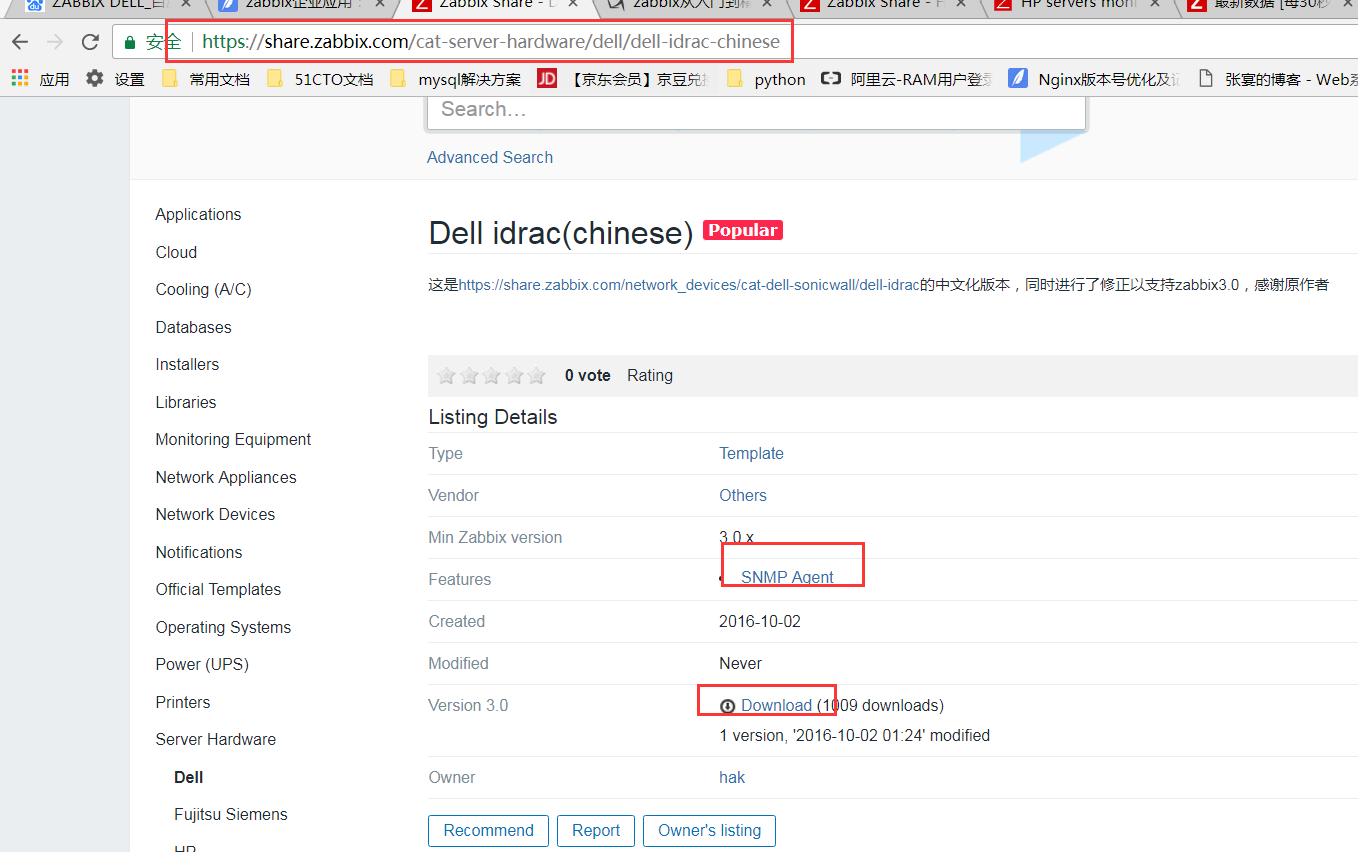
Task: Go back to the previous page
Action: [20, 42]
